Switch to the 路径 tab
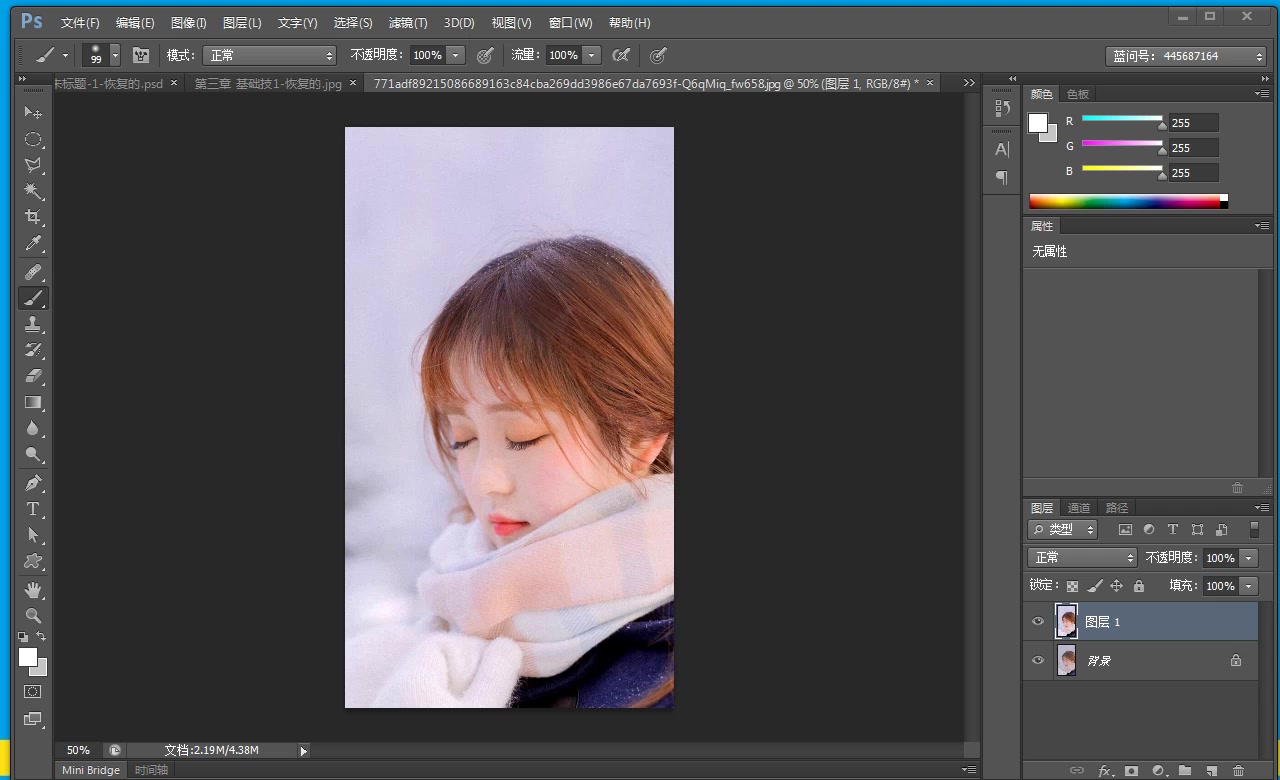 [1117, 508]
